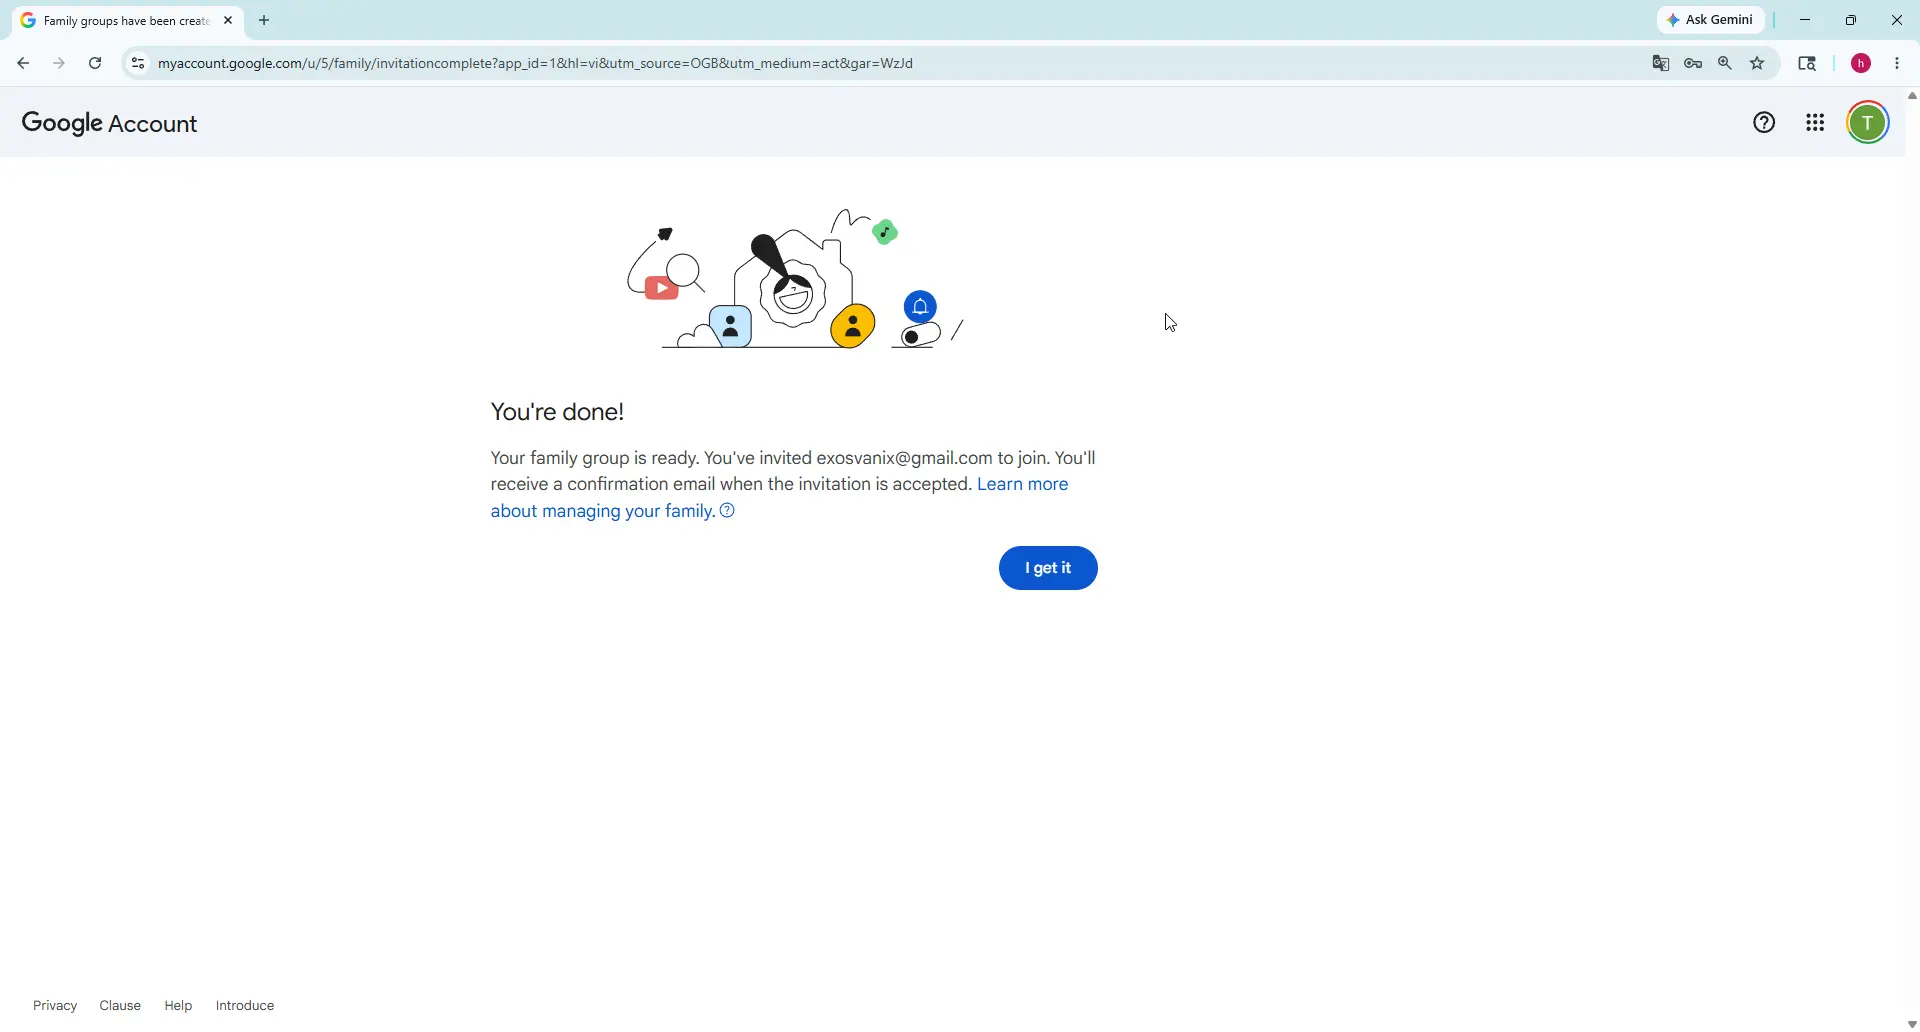This screenshot has height=1032, width=1920.
Task: Open the Help footer link
Action: 179,1007
